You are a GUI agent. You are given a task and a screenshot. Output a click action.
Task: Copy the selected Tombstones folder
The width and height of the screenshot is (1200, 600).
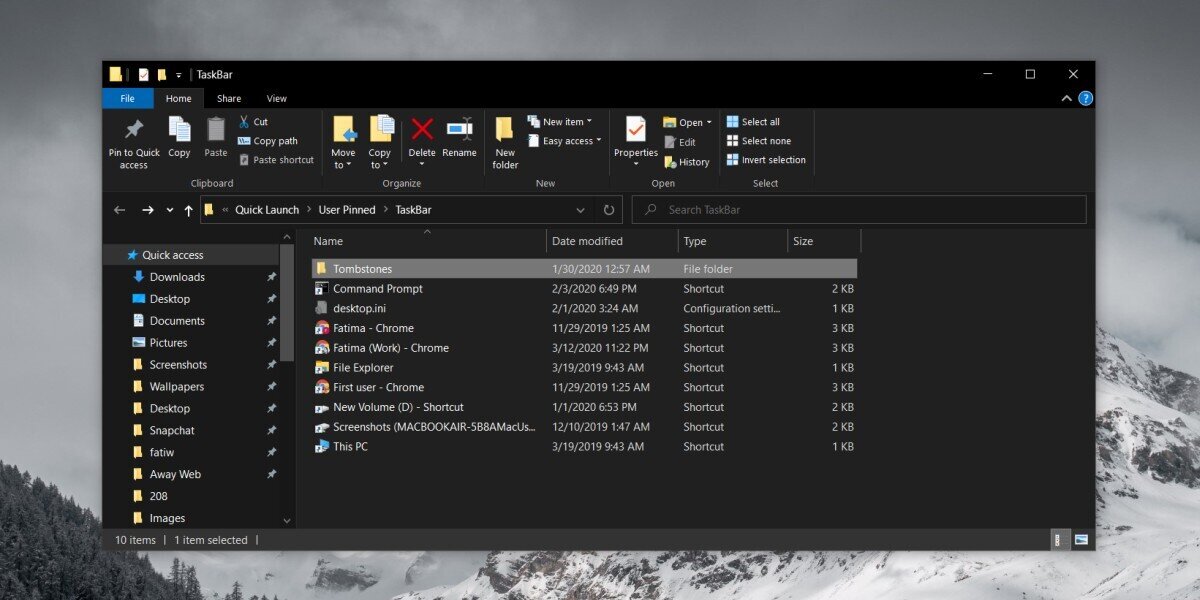point(179,140)
